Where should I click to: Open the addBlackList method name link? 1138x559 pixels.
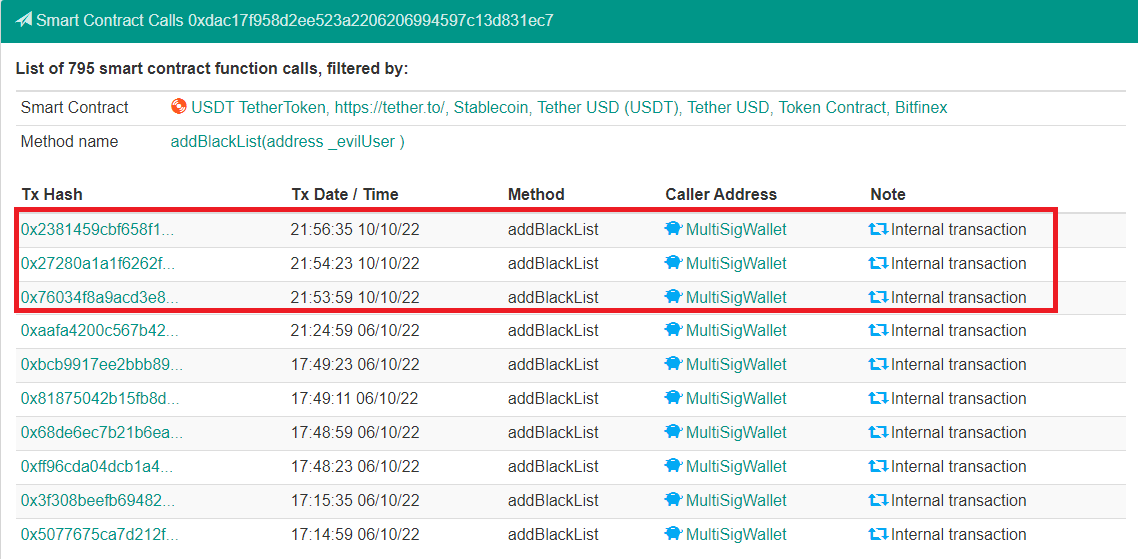coord(287,142)
